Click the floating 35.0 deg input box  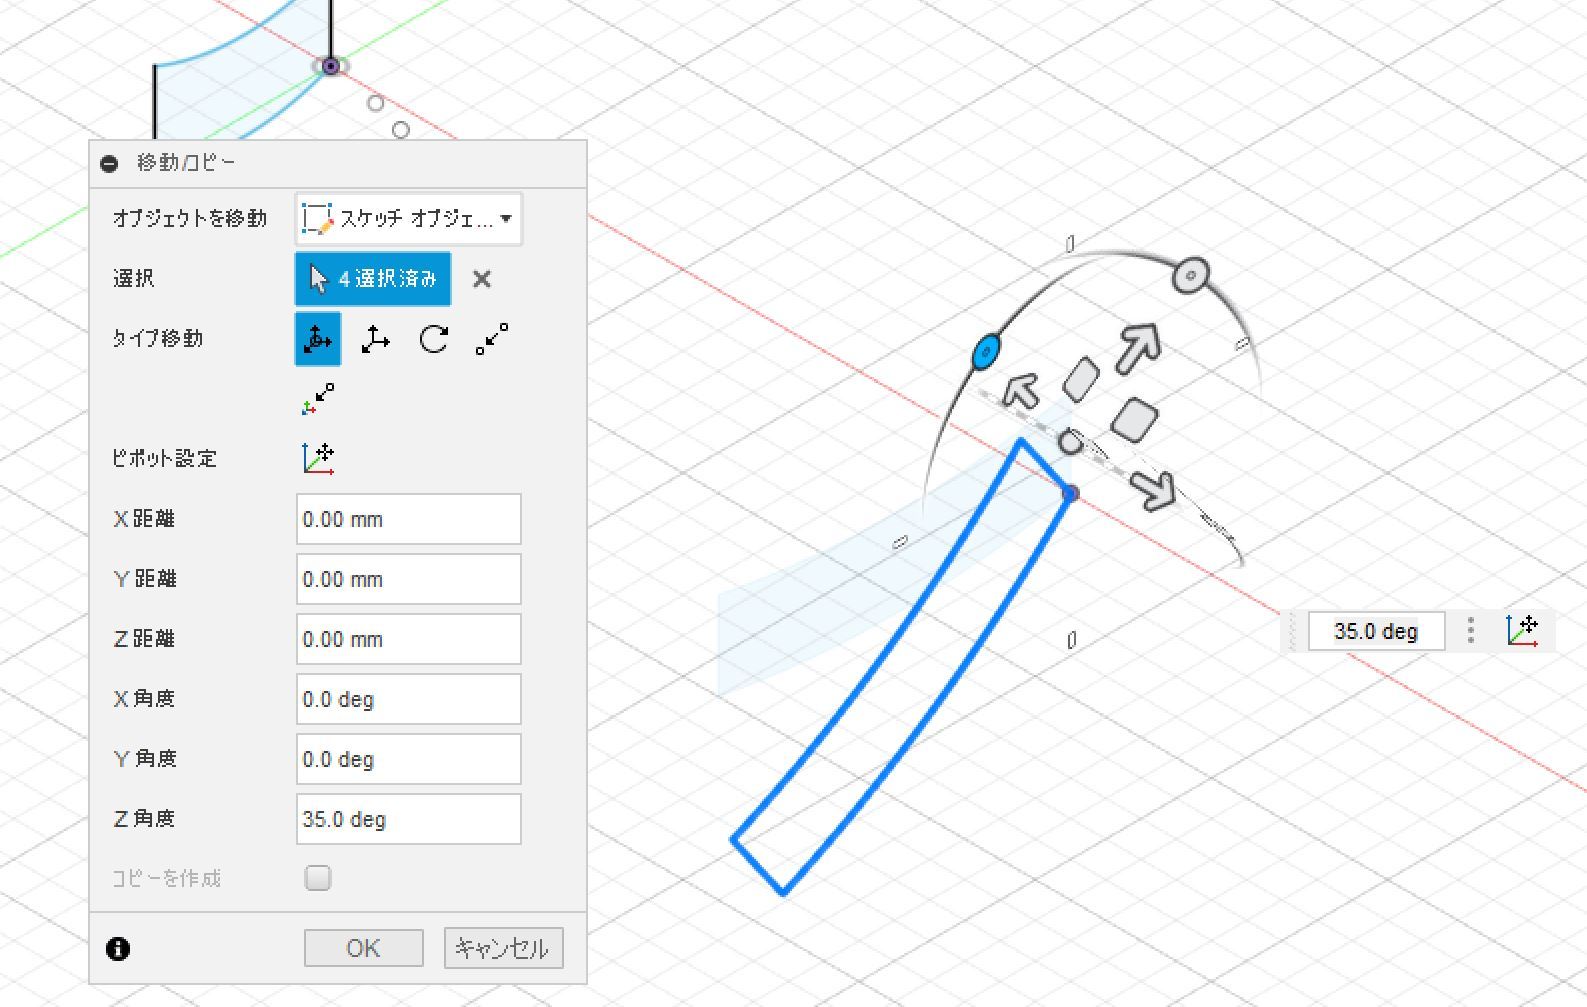point(1375,631)
